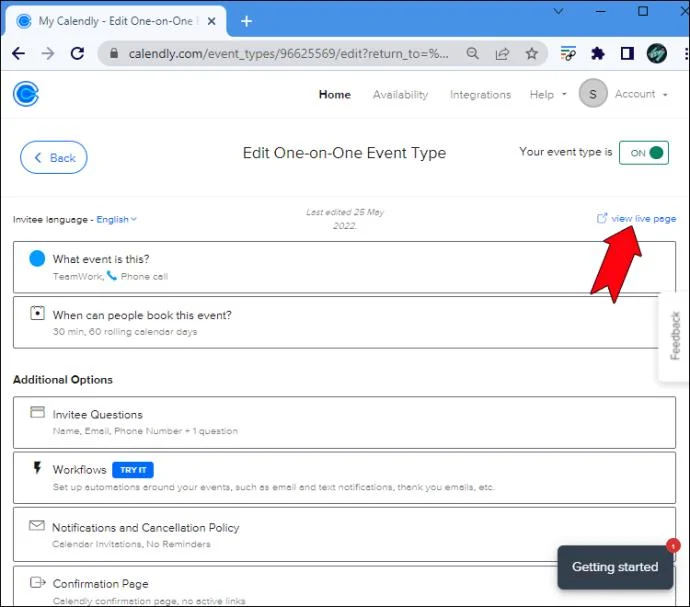690x607 pixels.
Task: Expand the Help menu
Action: (x=548, y=94)
